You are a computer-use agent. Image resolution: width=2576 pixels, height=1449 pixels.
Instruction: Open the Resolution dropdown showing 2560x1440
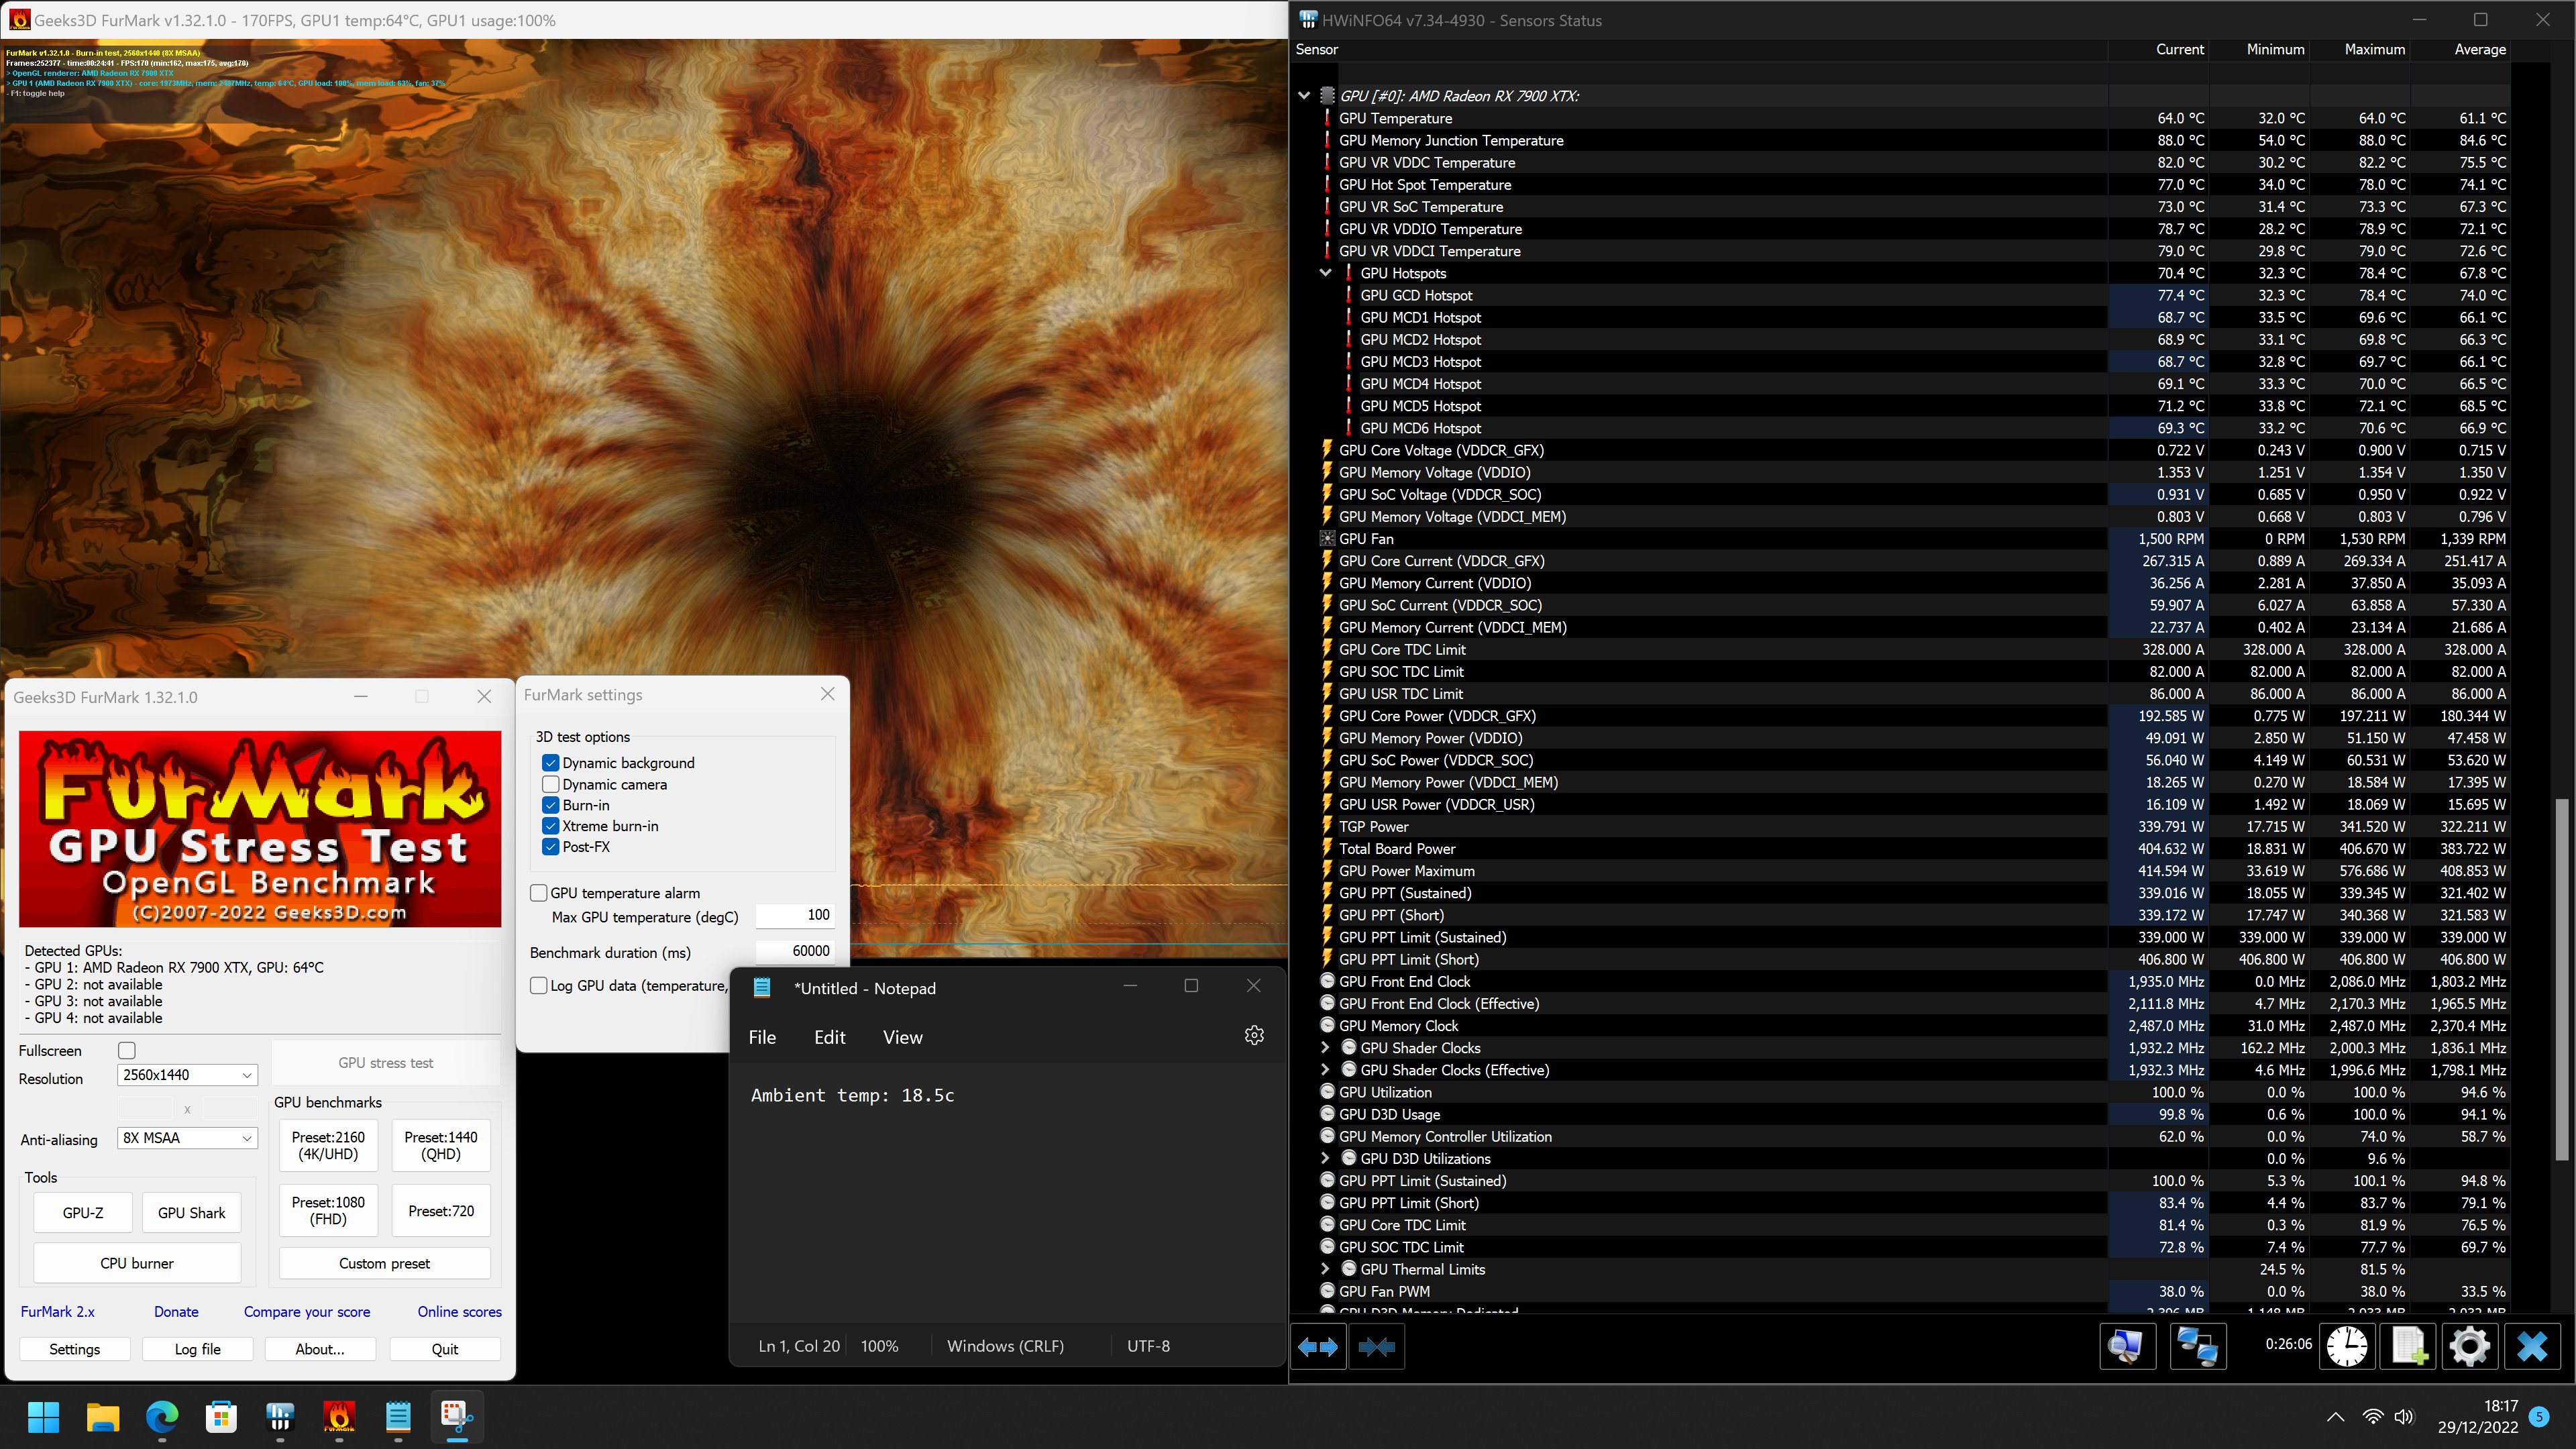187,1075
